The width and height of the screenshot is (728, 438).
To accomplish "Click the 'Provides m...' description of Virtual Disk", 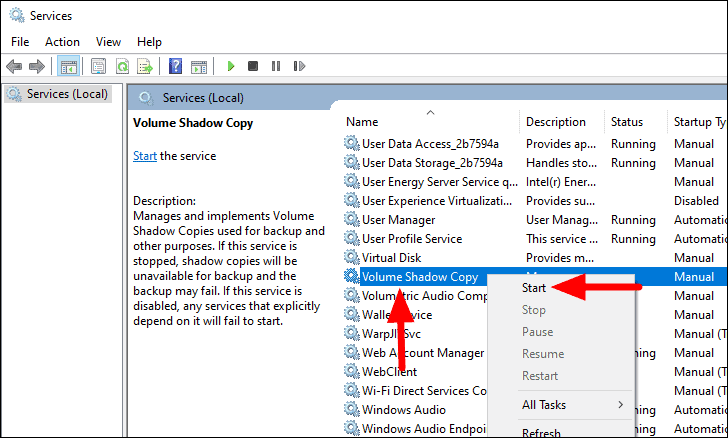I will [x=560, y=258].
